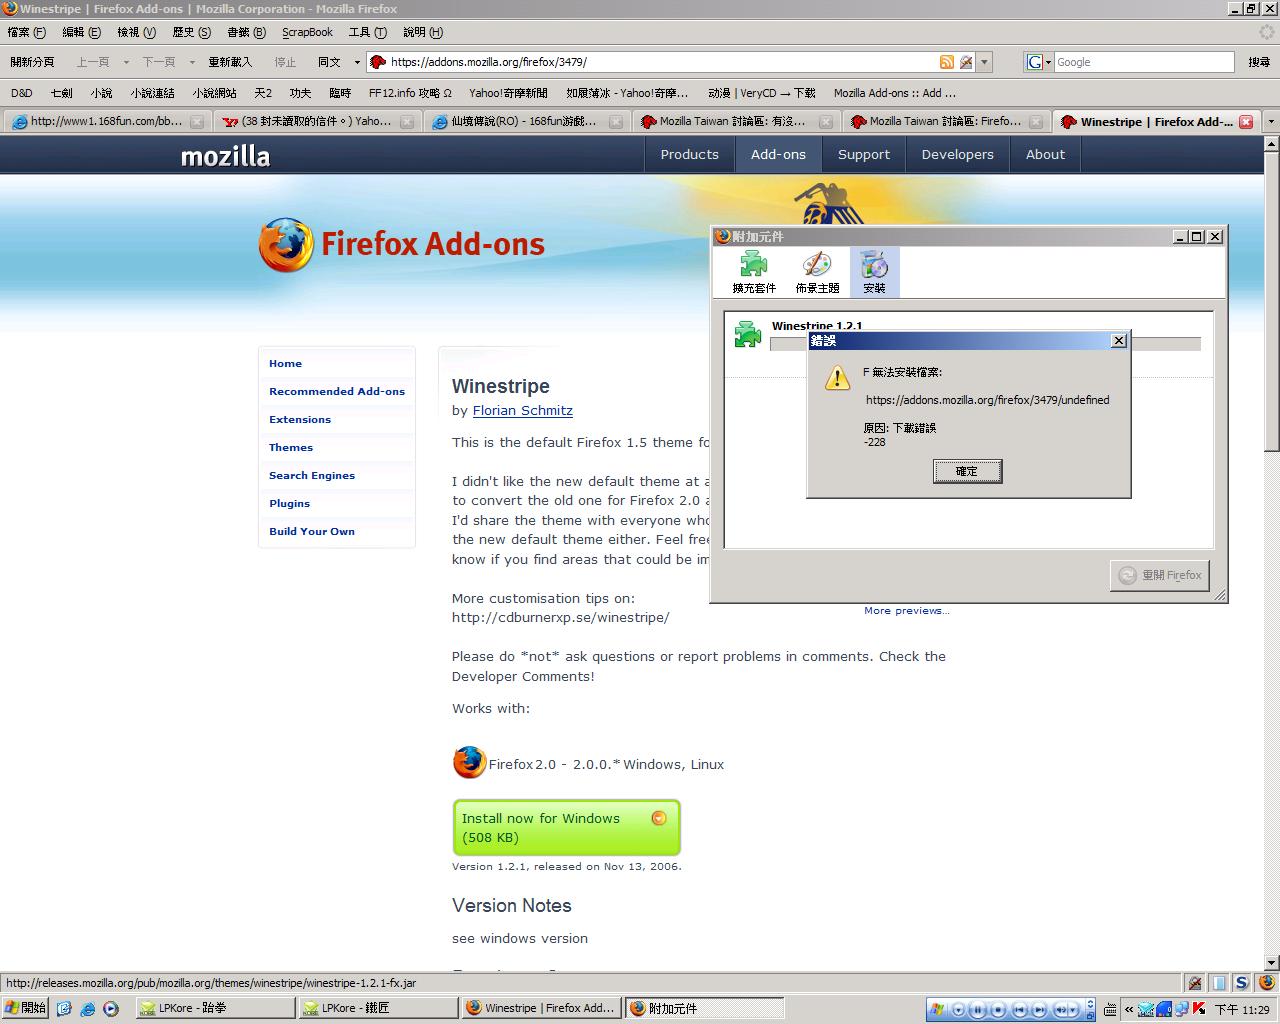Open the 同文 button dropdown arrow
Viewport: 1280px width, 1024px height.
coord(357,62)
